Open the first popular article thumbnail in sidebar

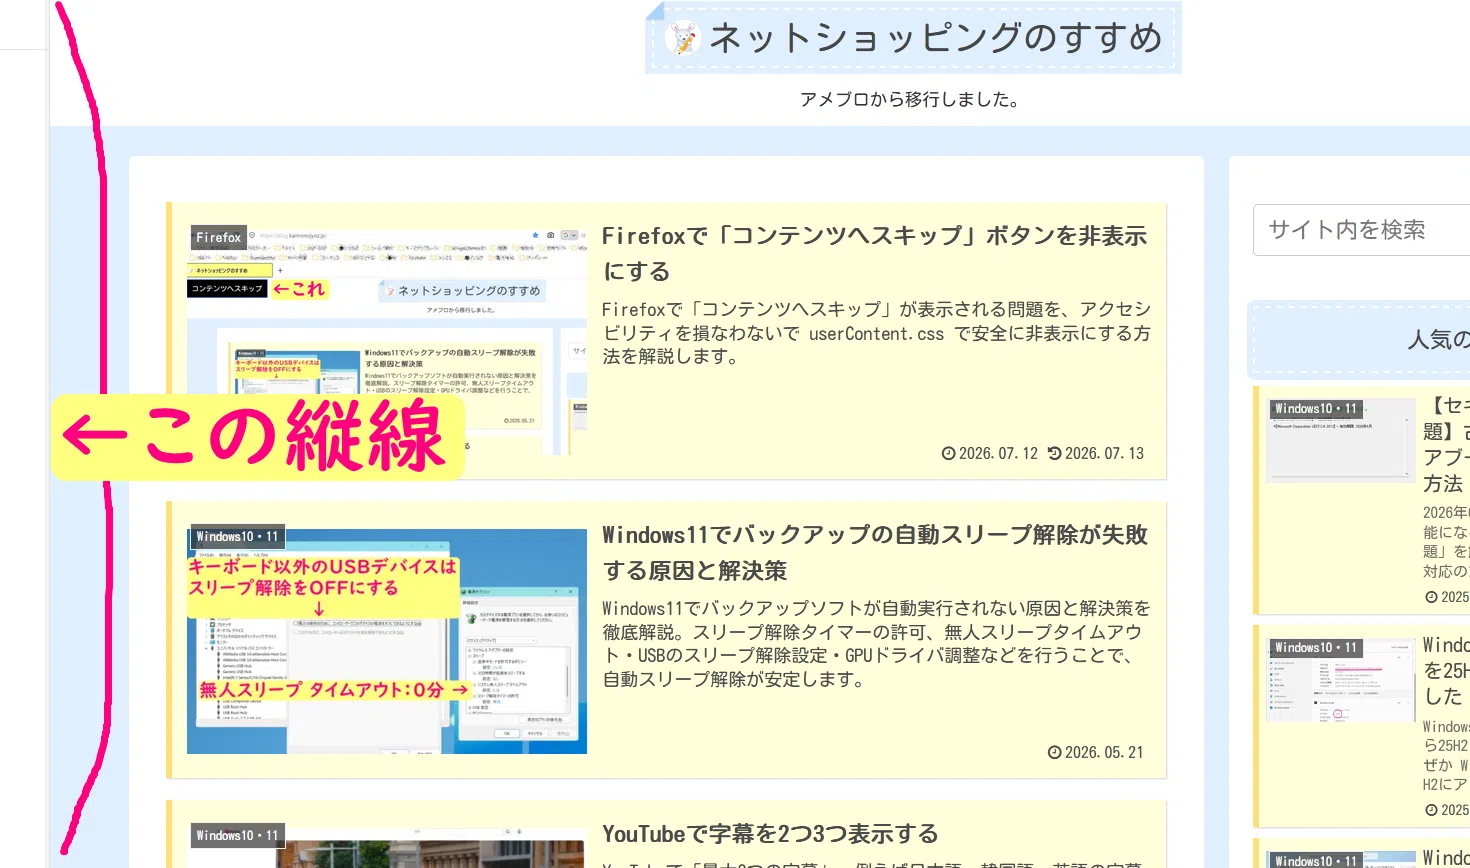pyautogui.click(x=1340, y=439)
